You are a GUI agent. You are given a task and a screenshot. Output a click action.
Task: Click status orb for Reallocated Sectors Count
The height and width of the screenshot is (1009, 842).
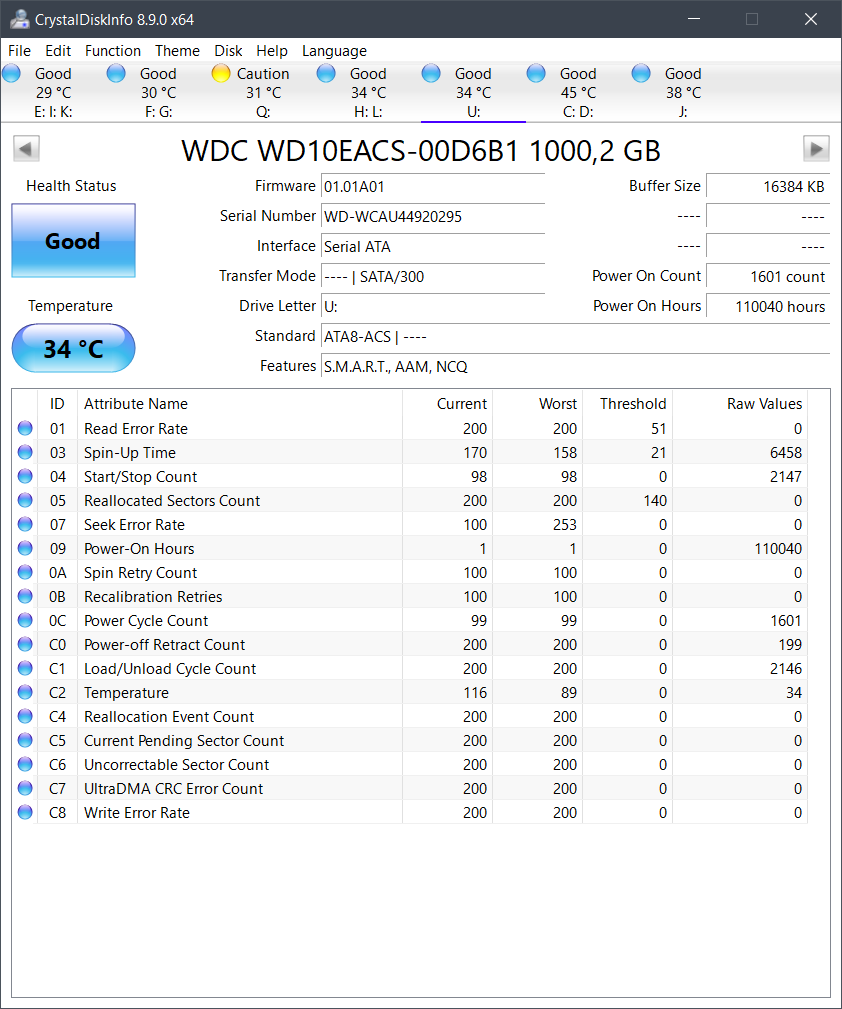point(25,500)
